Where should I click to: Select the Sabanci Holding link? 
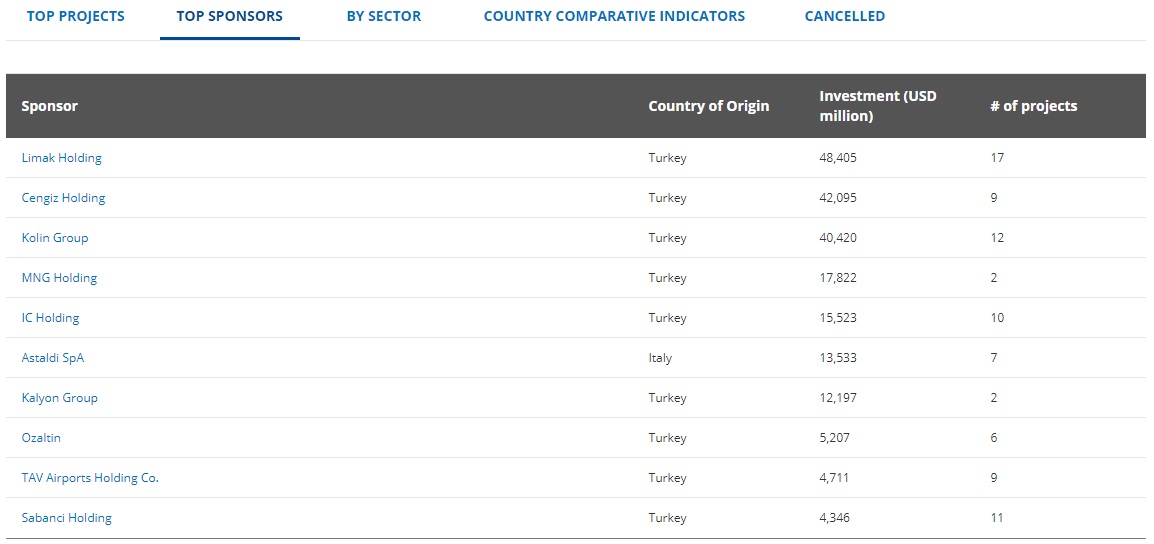66,518
